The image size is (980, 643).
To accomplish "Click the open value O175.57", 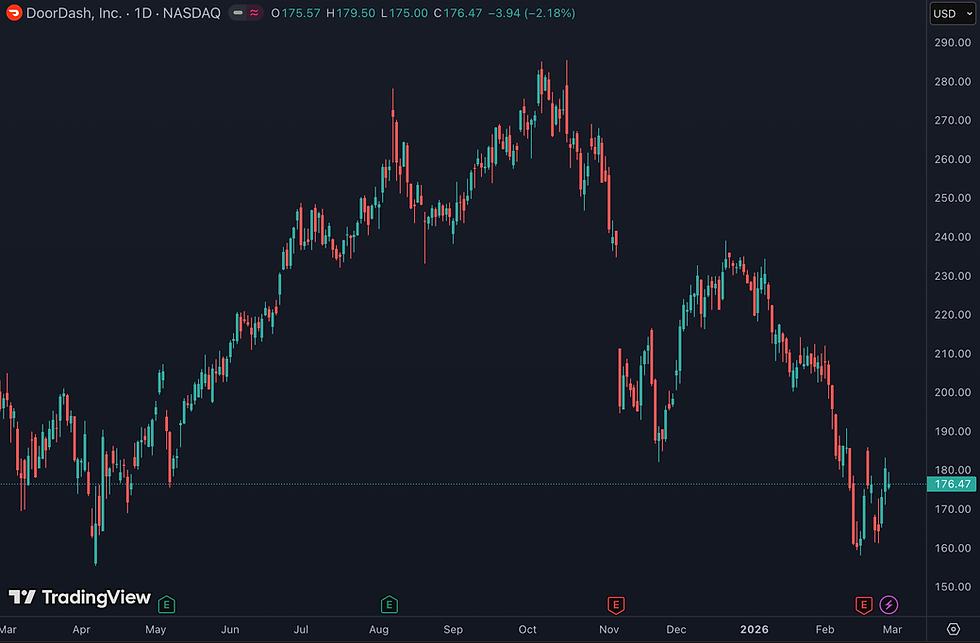I will [296, 13].
